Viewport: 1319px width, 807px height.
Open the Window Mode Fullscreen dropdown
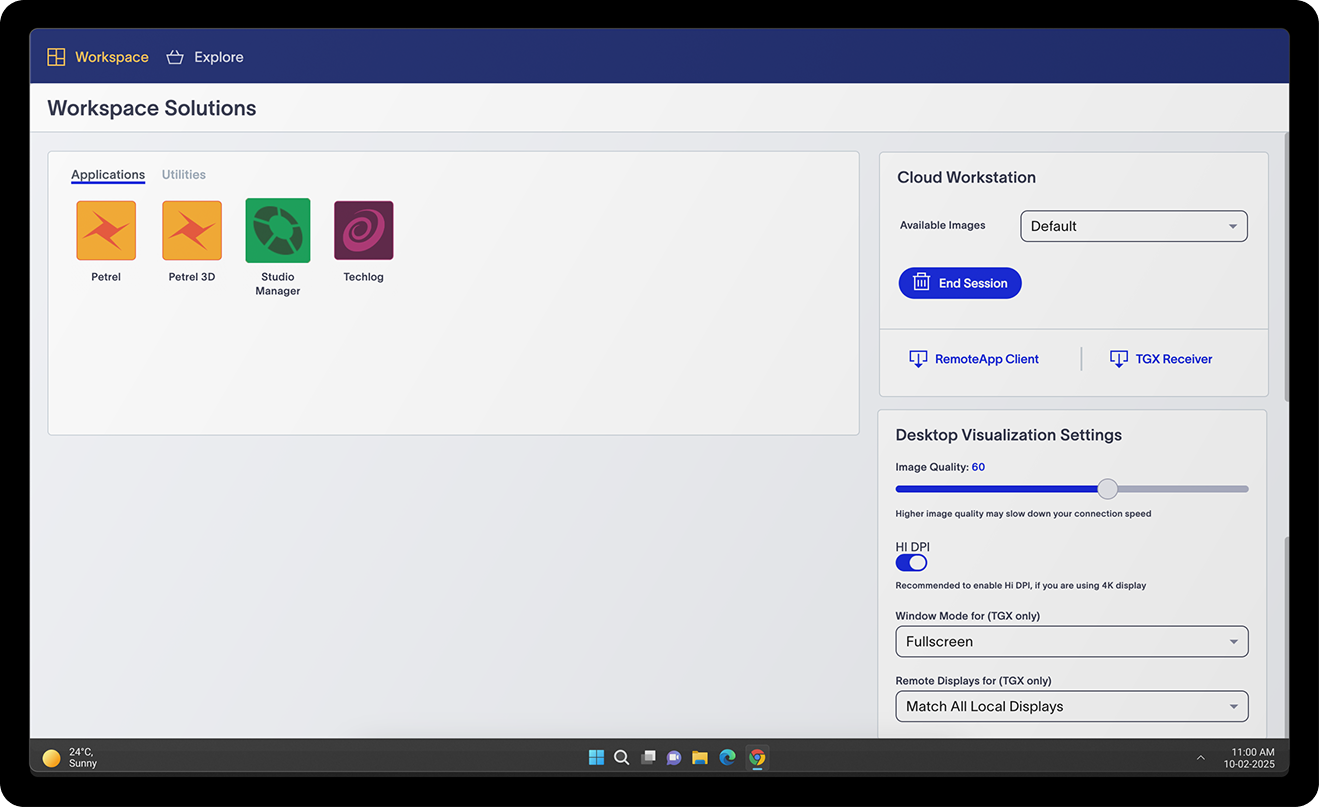(1071, 642)
